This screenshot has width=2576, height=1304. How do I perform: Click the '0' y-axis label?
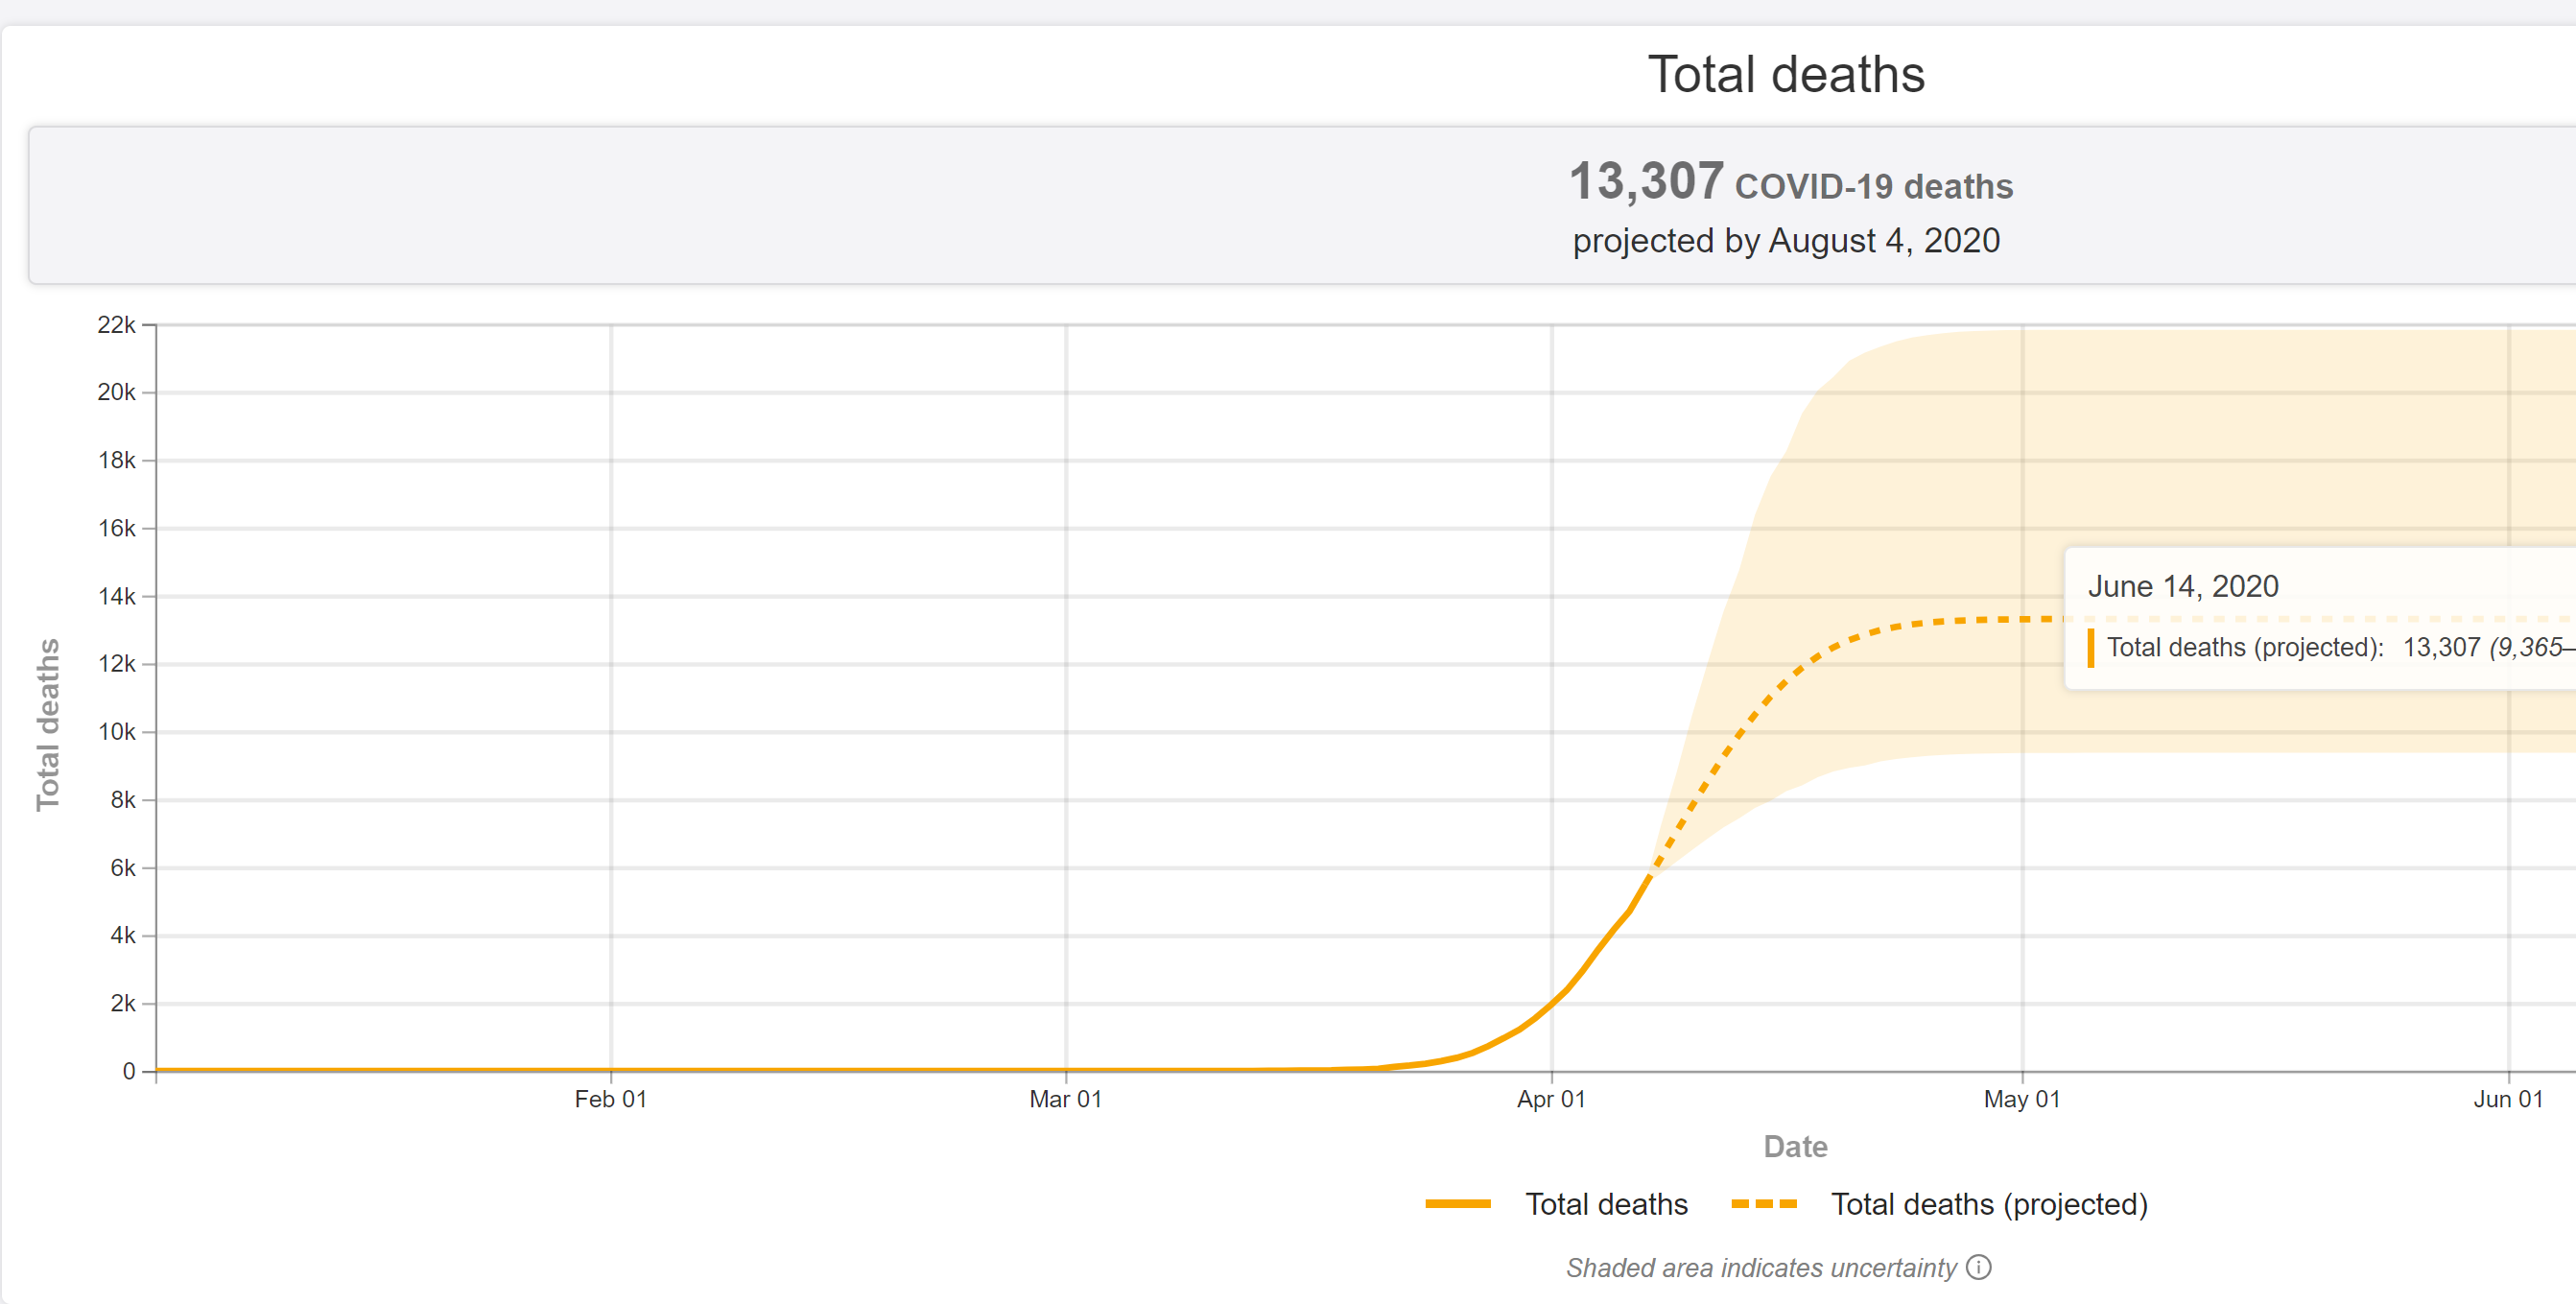(x=129, y=1071)
